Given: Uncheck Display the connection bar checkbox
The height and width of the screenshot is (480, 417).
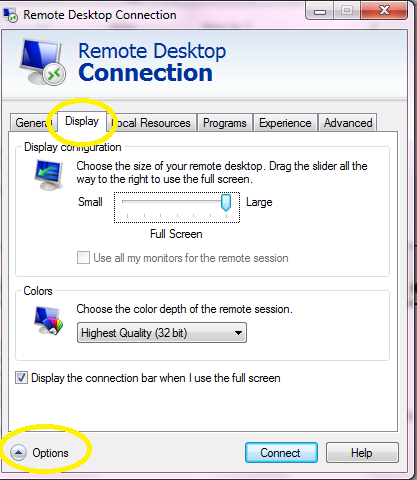Looking at the screenshot, I should click(21, 378).
